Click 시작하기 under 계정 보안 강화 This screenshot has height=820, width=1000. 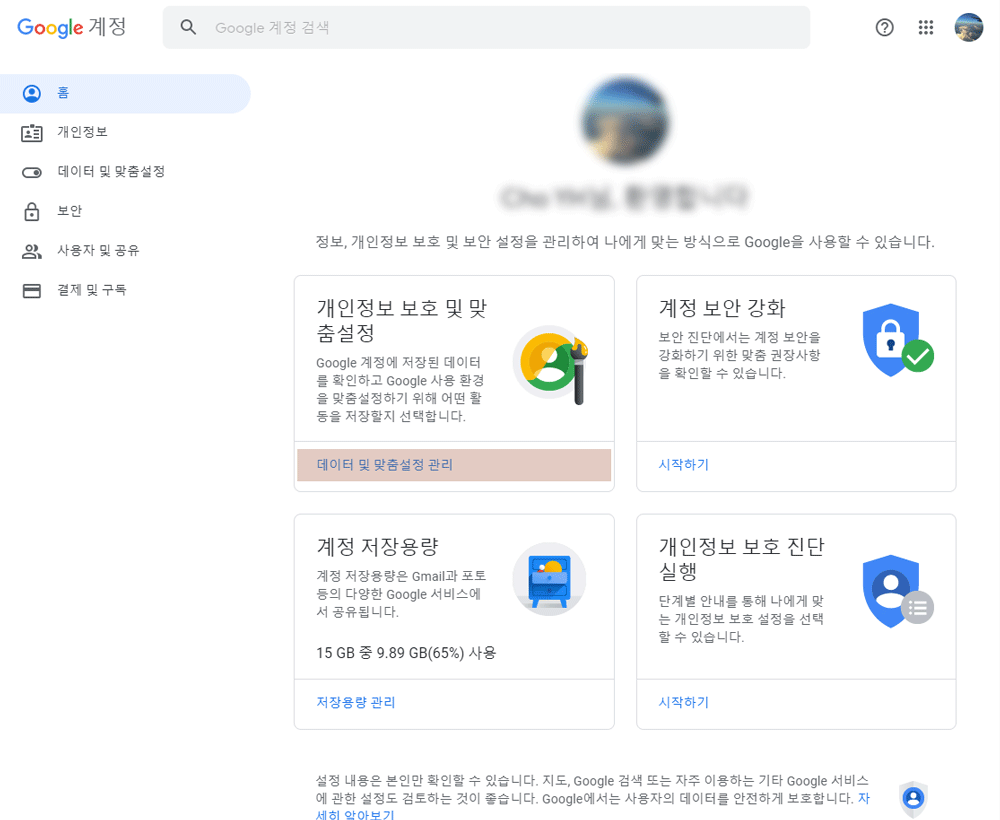[684, 464]
